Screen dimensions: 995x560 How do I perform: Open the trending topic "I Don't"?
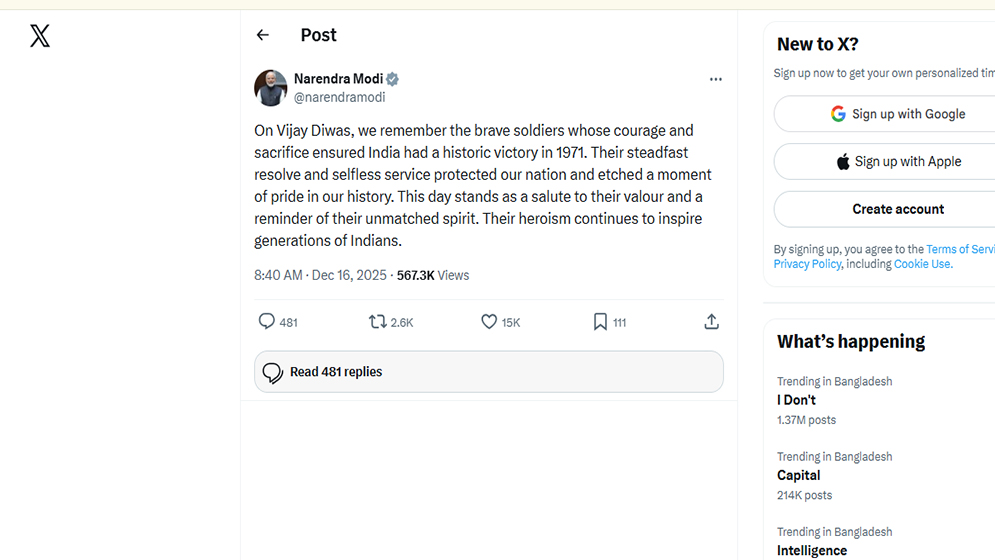click(x=796, y=400)
